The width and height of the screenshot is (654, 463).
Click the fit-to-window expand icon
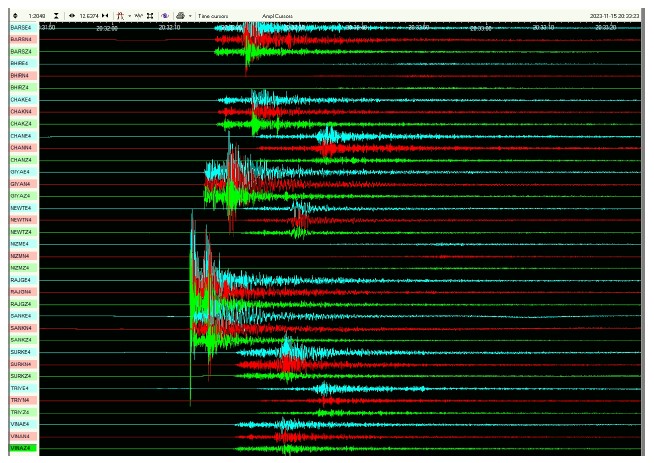(x=150, y=16)
